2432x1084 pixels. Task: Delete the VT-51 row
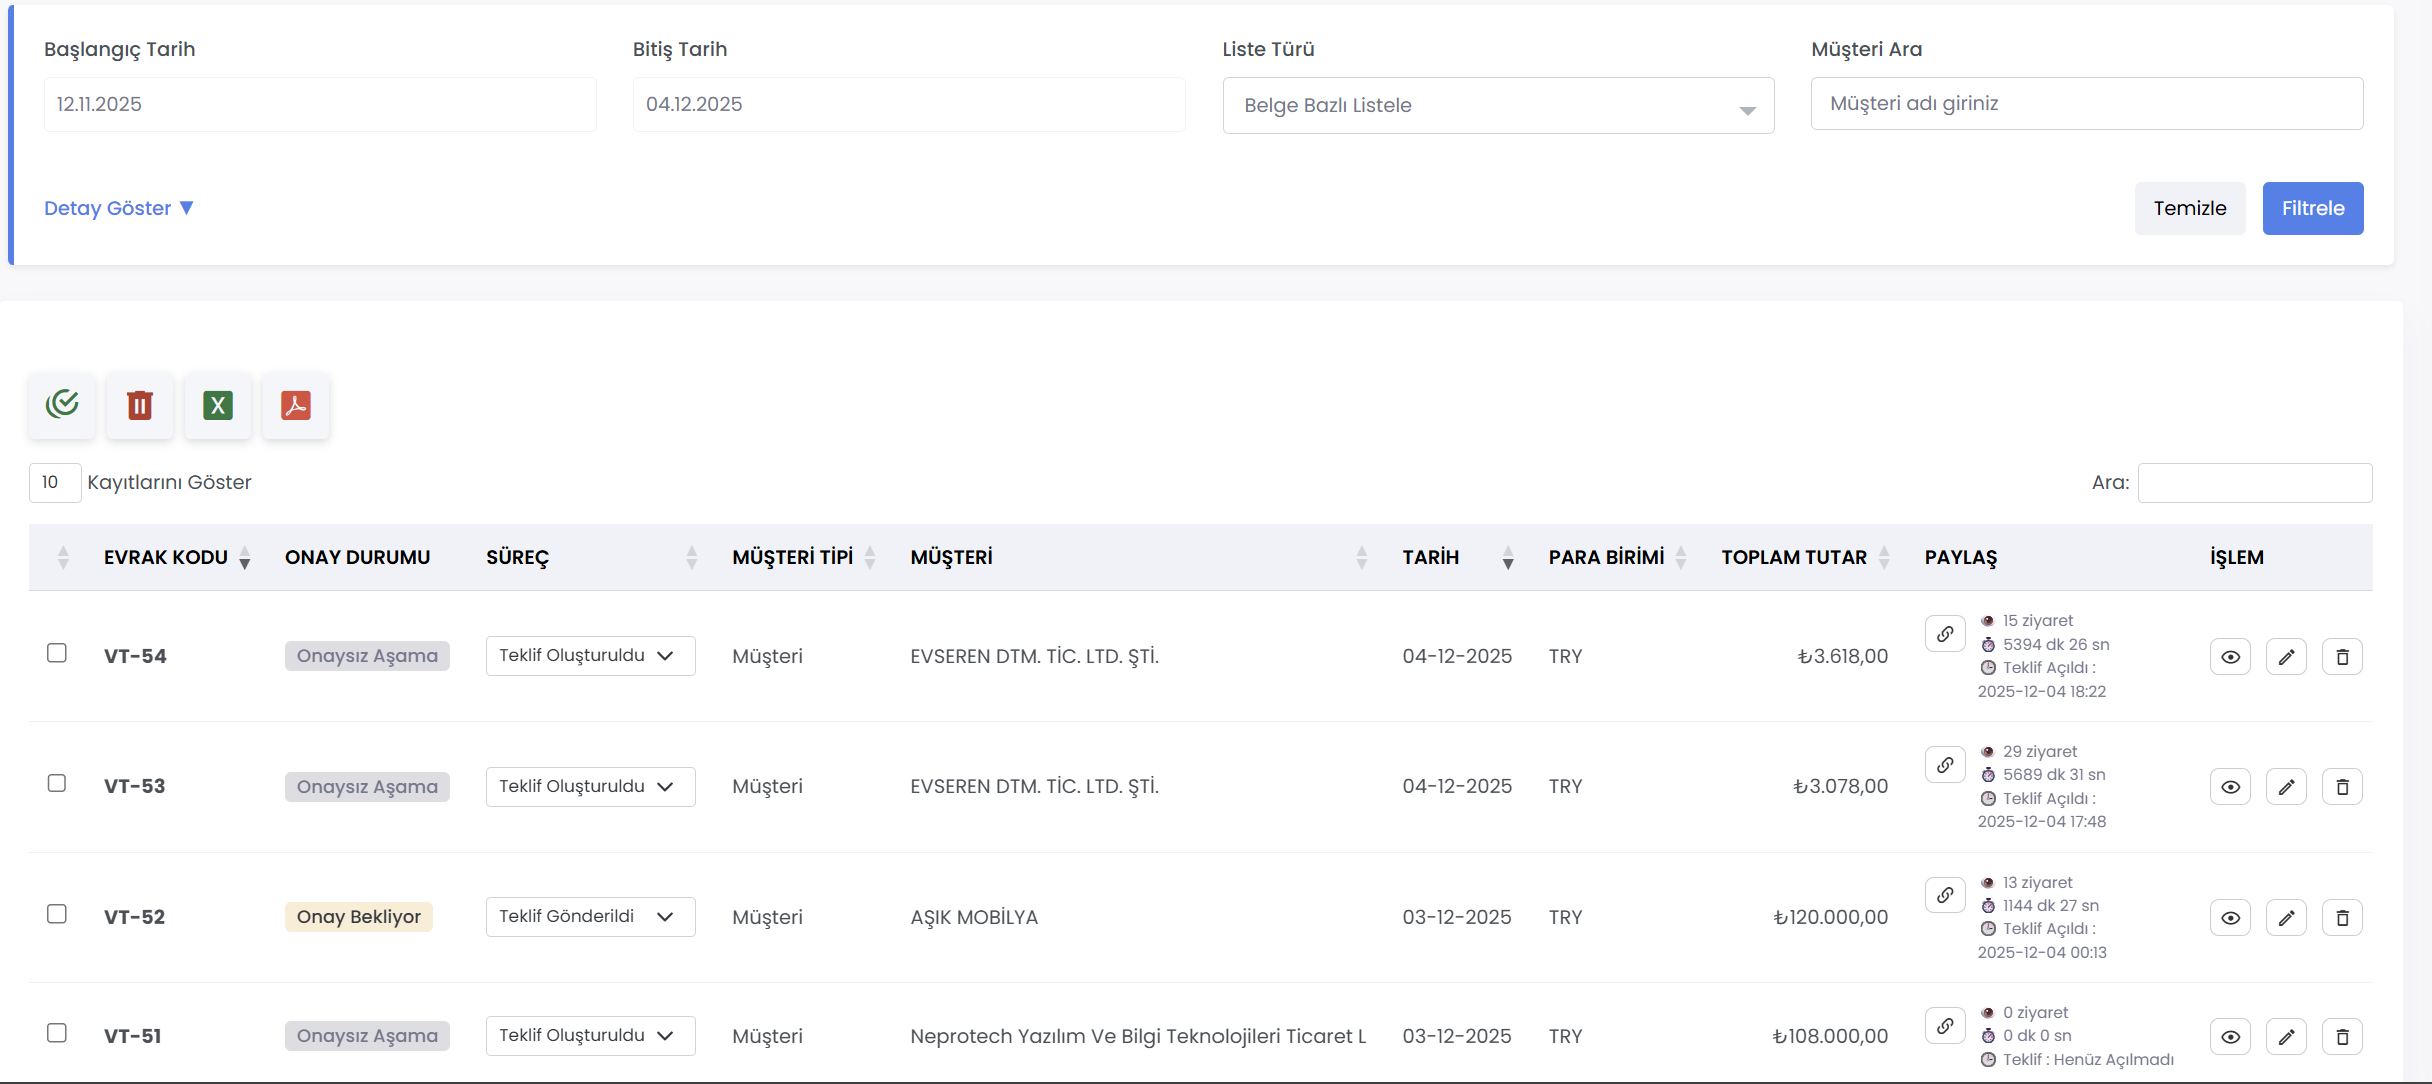pyautogui.click(x=2342, y=1037)
